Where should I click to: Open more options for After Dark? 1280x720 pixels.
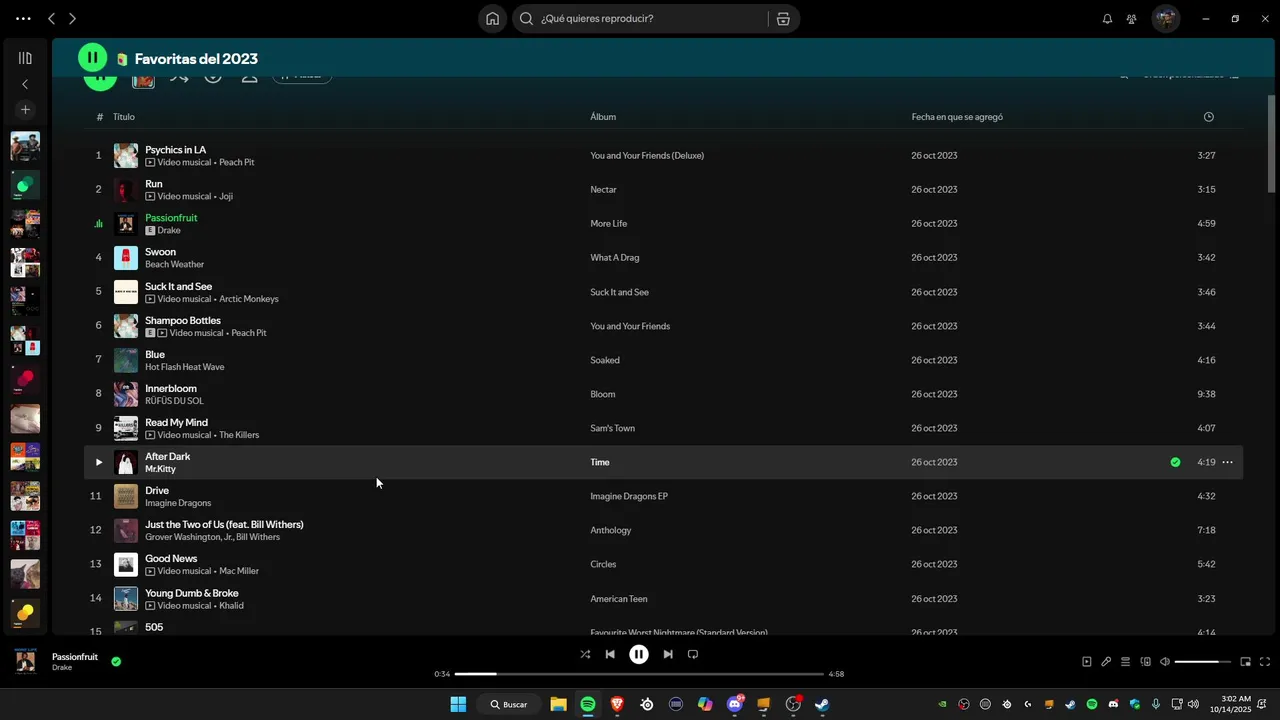point(1227,462)
